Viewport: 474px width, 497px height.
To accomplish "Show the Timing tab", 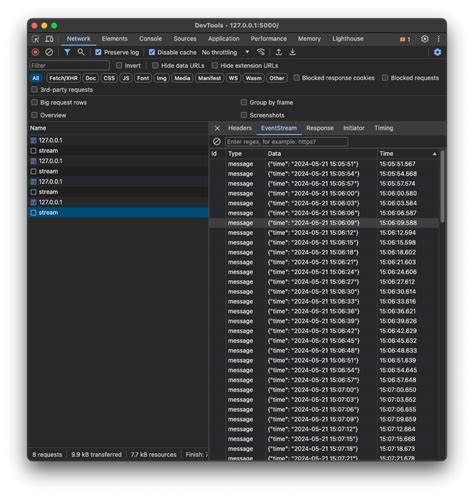I will [384, 128].
